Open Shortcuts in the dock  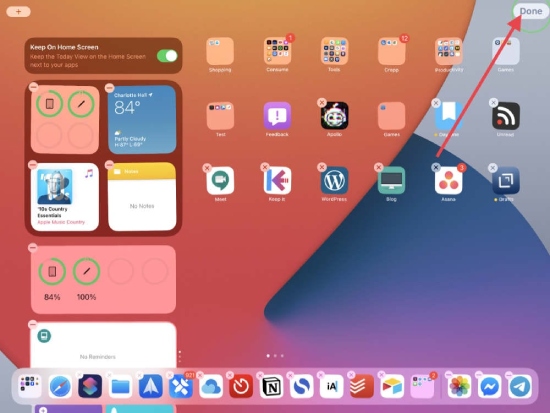click(x=90, y=386)
